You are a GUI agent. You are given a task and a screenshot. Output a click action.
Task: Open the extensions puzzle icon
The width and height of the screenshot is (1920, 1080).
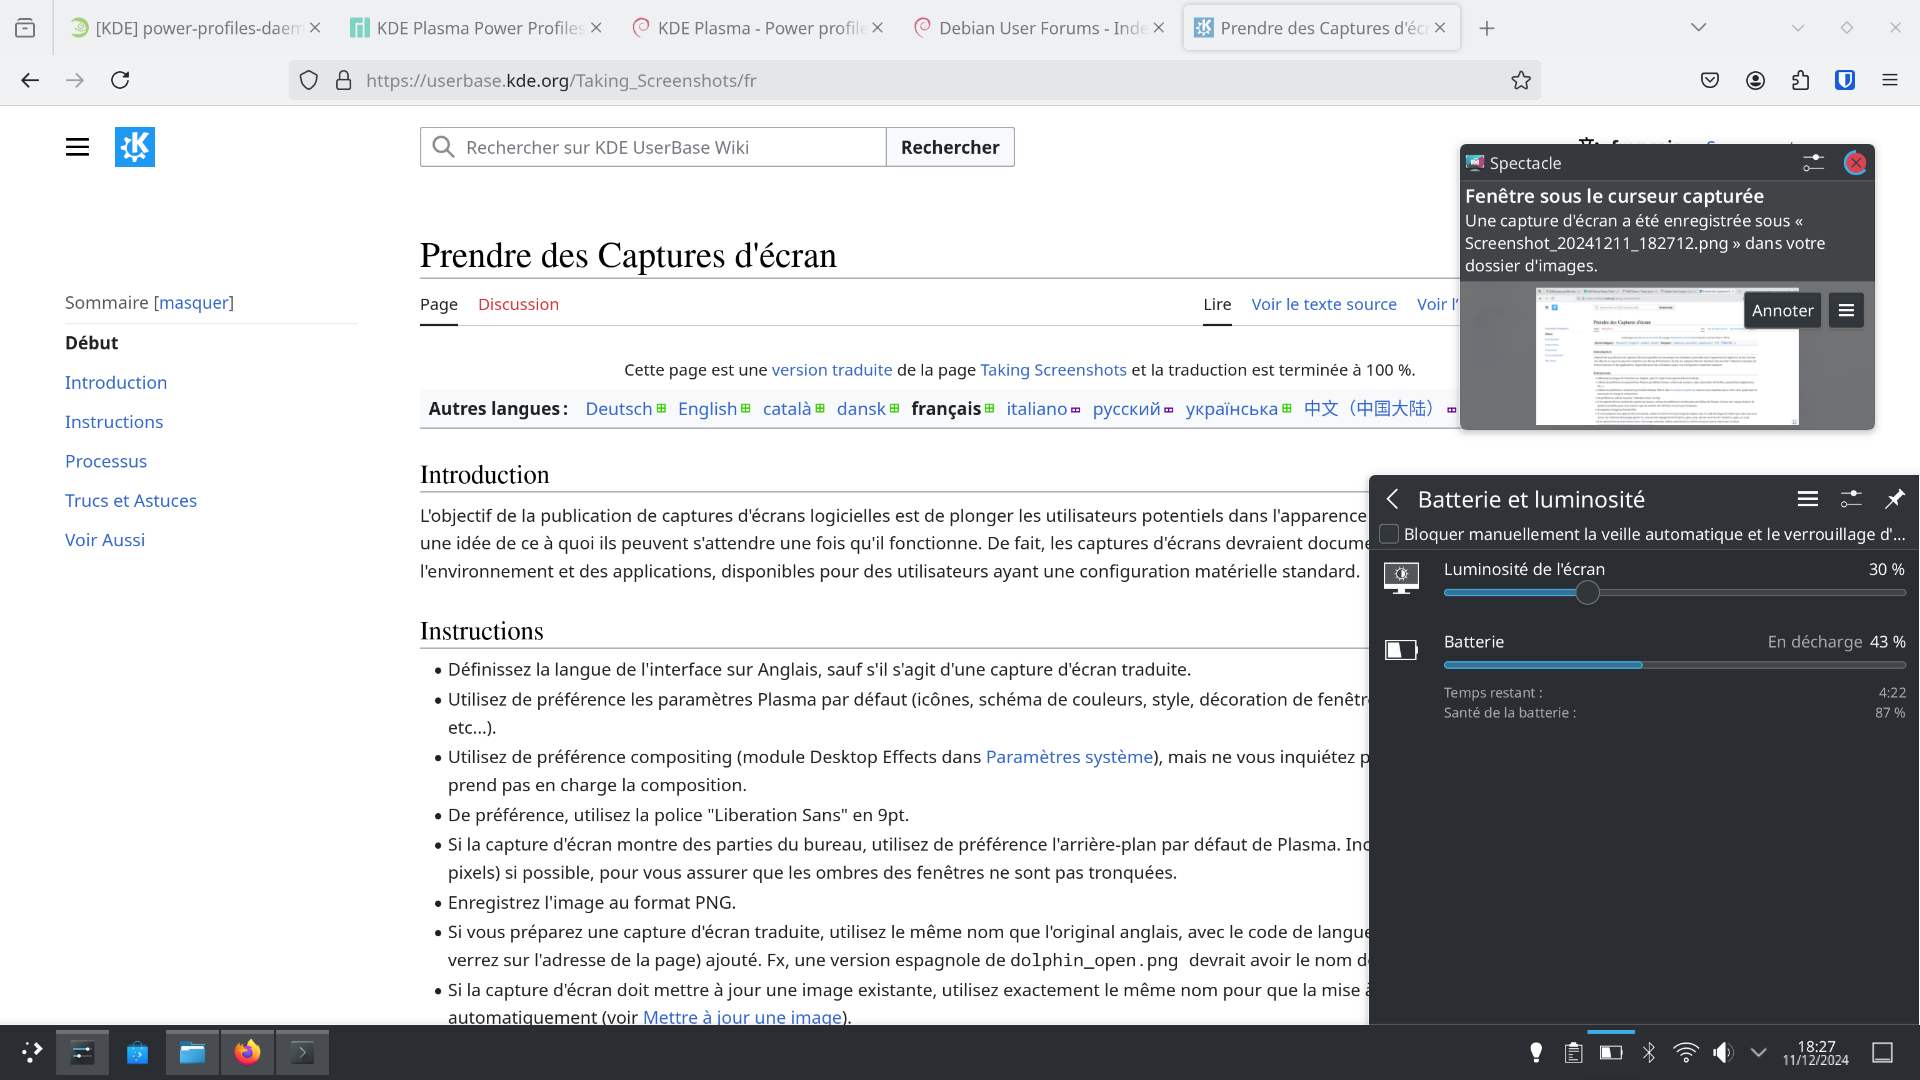point(1800,80)
